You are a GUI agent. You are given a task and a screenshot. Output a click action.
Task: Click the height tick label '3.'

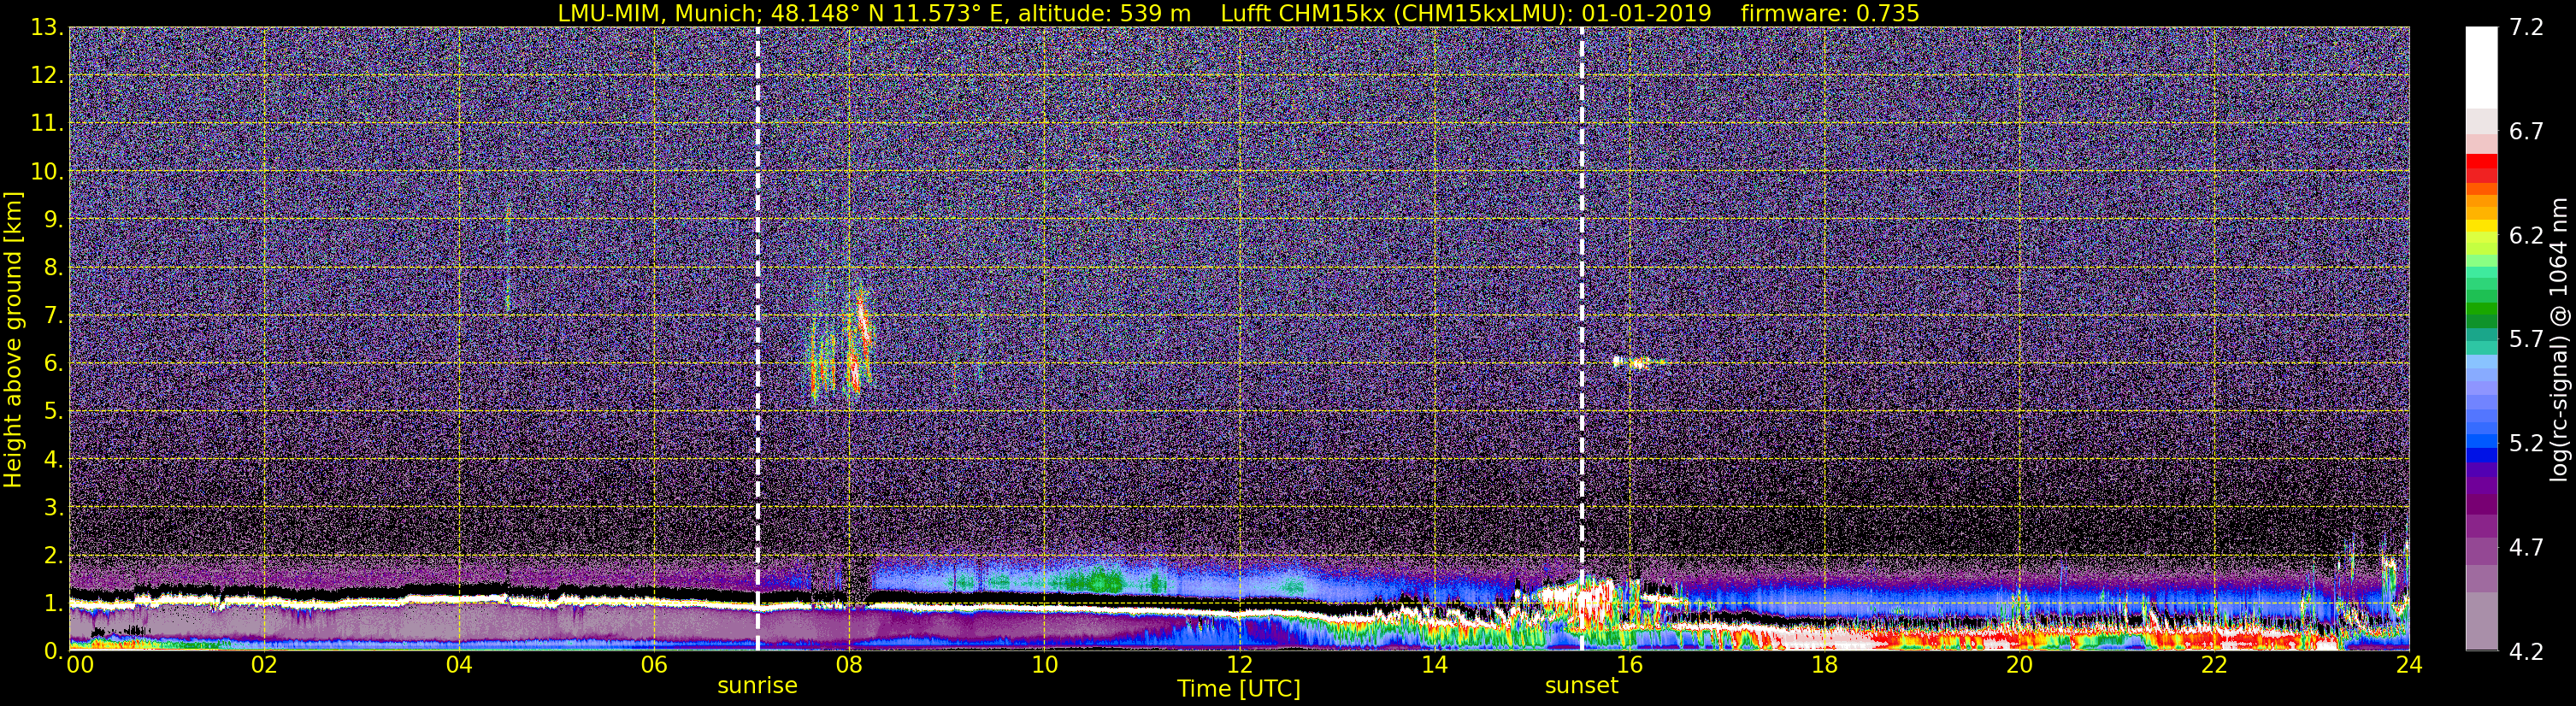[x=53, y=507]
